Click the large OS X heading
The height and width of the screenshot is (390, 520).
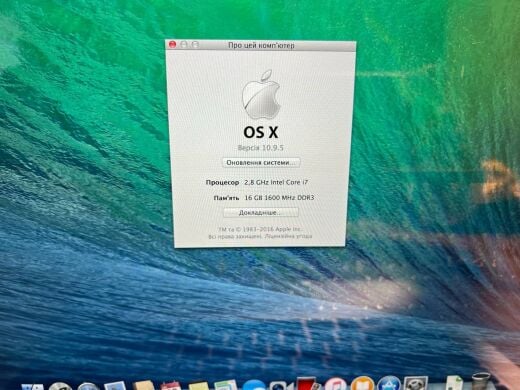click(261, 132)
